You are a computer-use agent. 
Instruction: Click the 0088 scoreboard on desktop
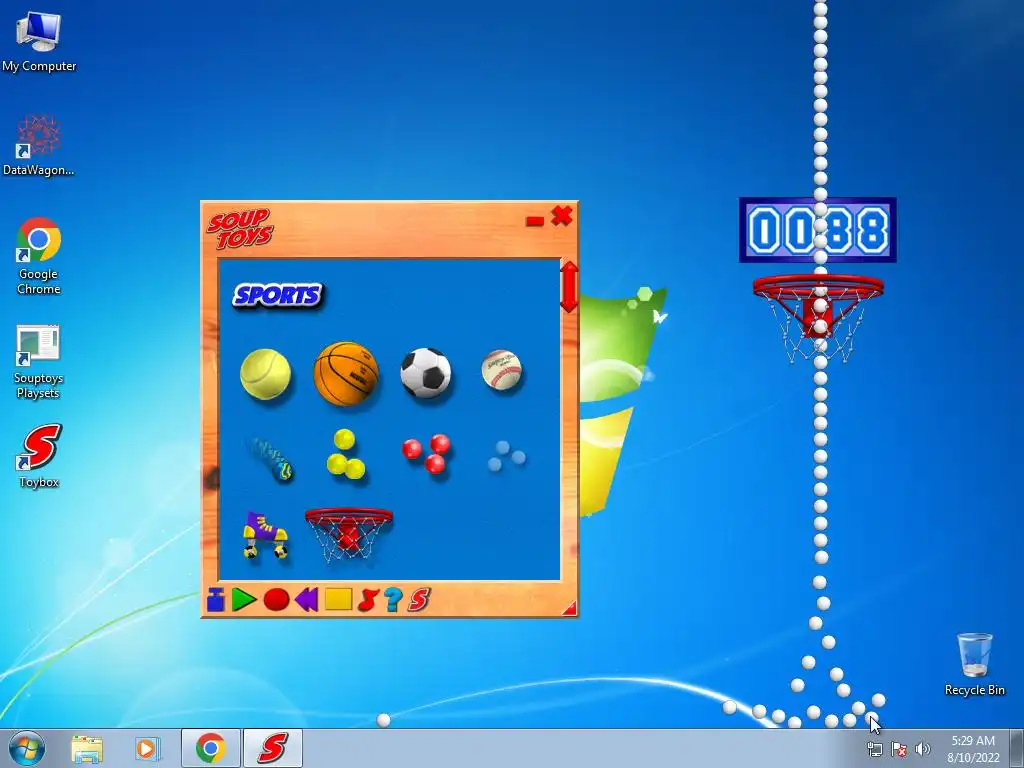pos(818,230)
